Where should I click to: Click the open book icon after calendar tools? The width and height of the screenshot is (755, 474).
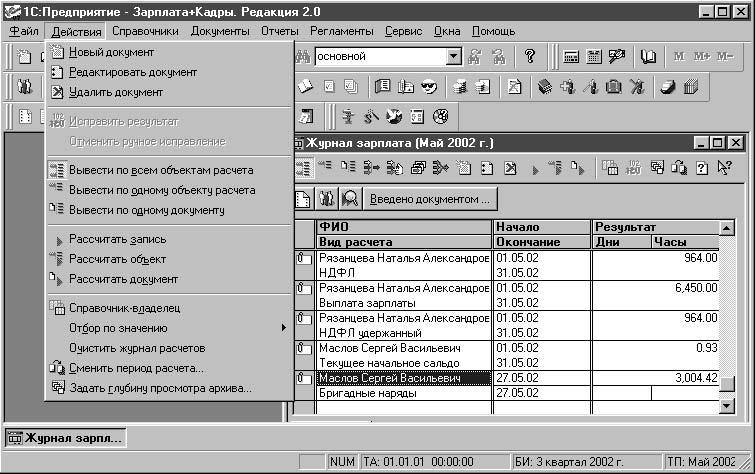648,57
